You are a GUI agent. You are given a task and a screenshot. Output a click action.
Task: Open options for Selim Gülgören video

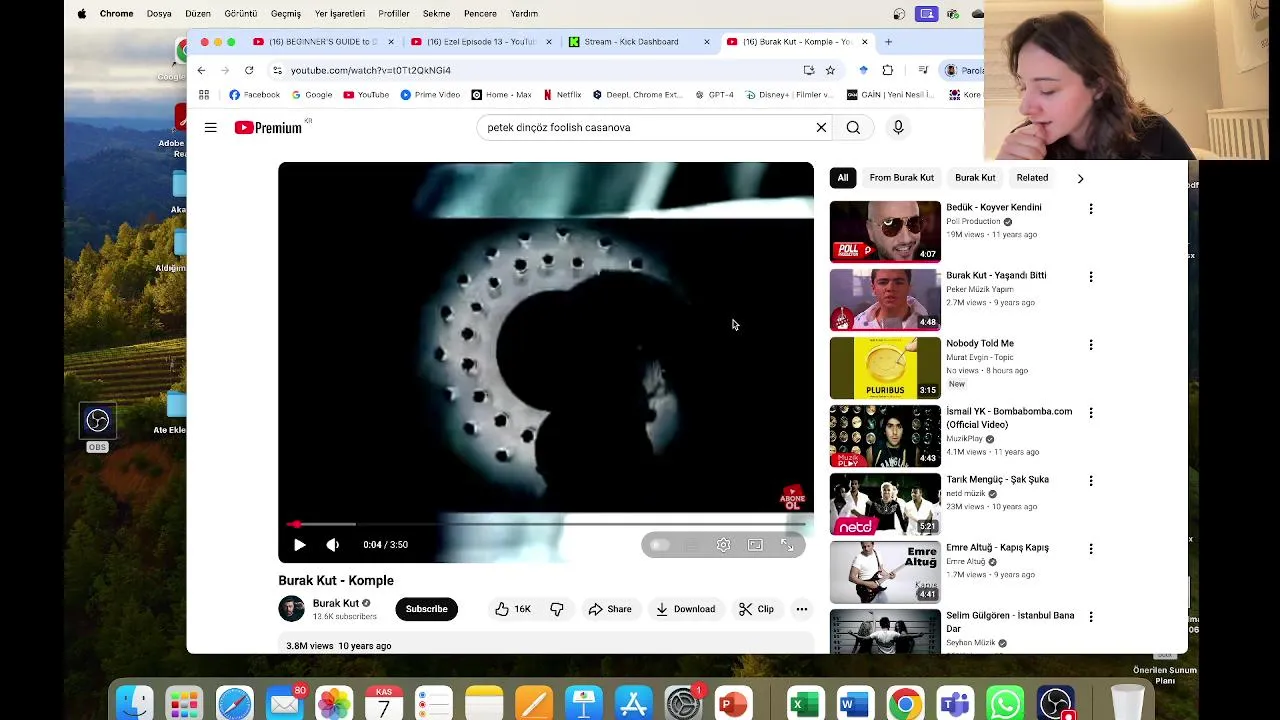tap(1091, 617)
